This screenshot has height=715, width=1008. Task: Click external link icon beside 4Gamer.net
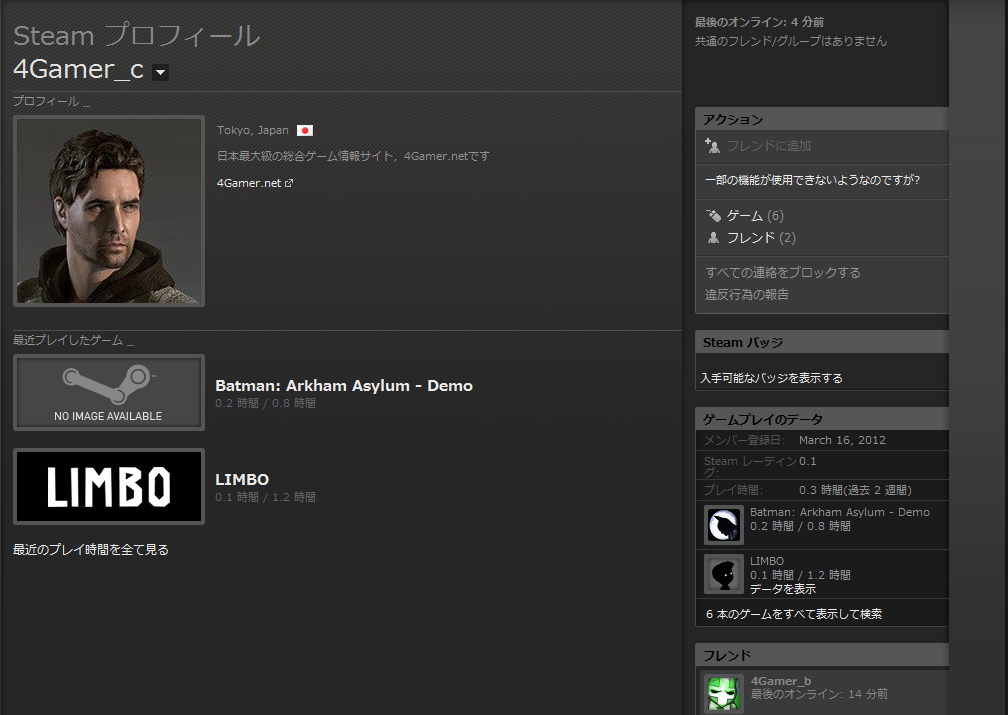click(x=289, y=183)
